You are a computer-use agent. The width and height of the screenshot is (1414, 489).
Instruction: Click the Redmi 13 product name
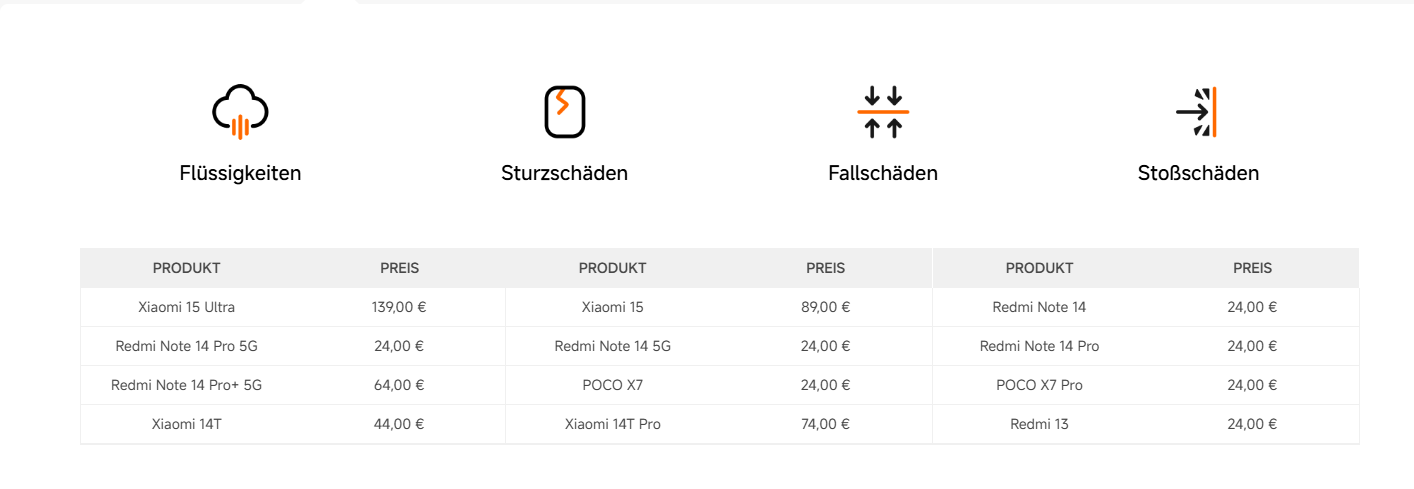(x=1039, y=424)
